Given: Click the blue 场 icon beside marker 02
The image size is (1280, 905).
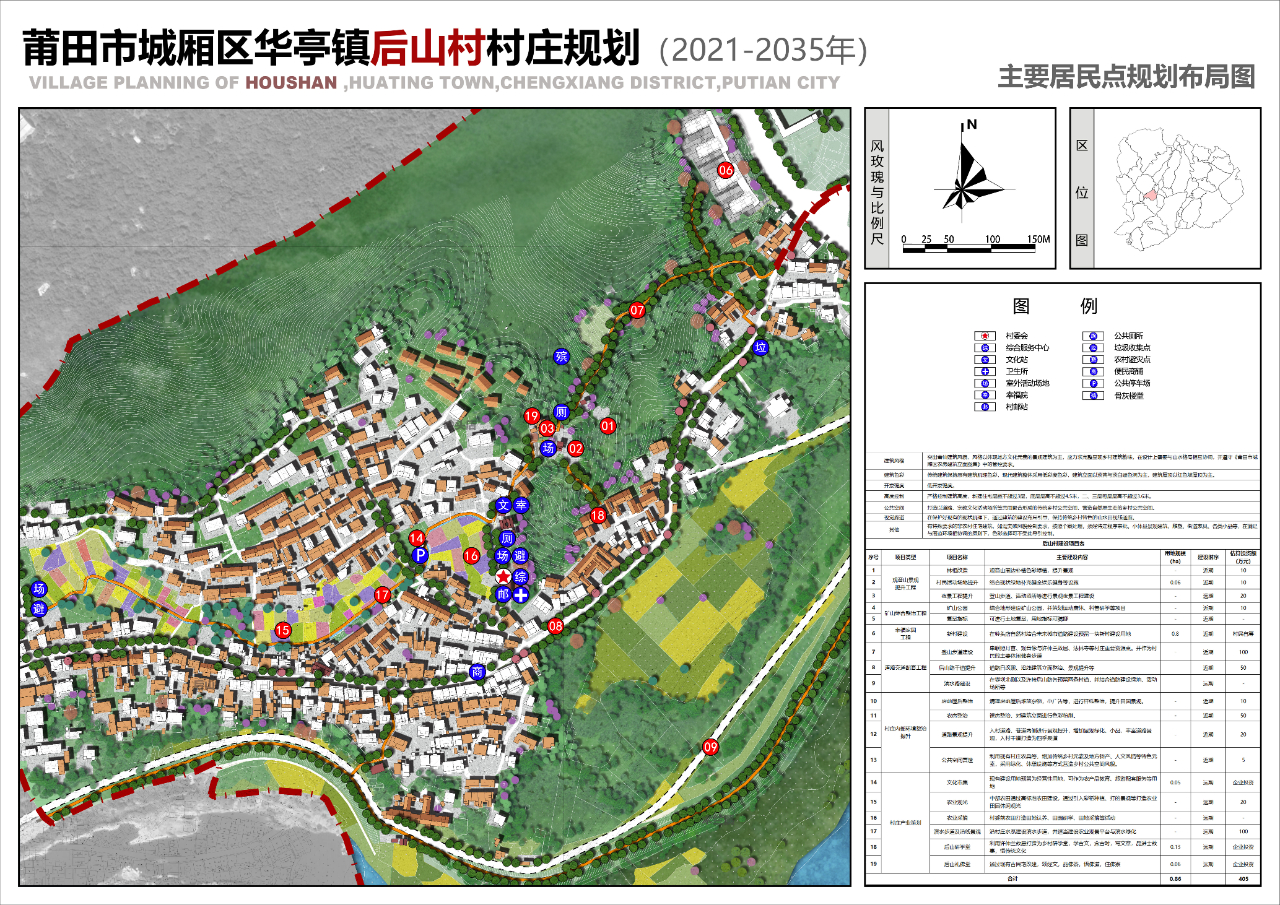Looking at the screenshot, I should coord(548,449).
